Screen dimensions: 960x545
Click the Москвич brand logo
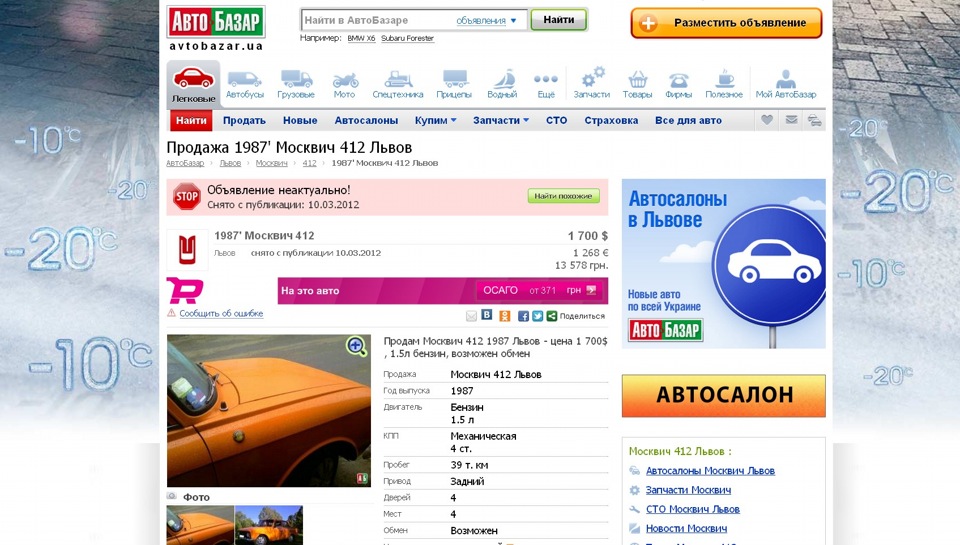point(187,250)
